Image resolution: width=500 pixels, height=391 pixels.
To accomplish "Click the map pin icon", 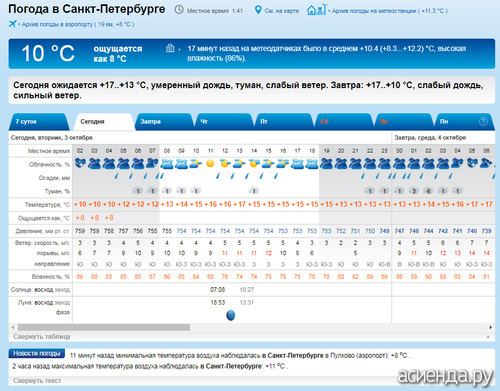I will [x=258, y=10].
